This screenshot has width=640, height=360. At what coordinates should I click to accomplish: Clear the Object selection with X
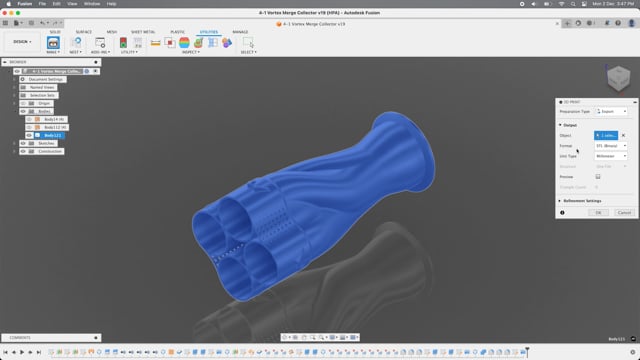[x=623, y=135]
